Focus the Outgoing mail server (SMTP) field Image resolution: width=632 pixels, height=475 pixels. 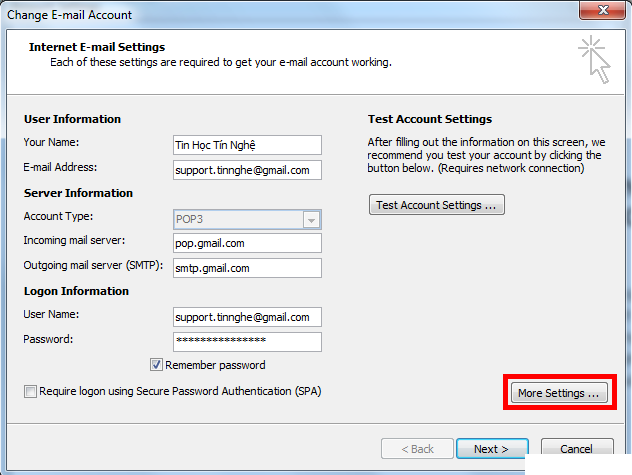click(x=246, y=268)
